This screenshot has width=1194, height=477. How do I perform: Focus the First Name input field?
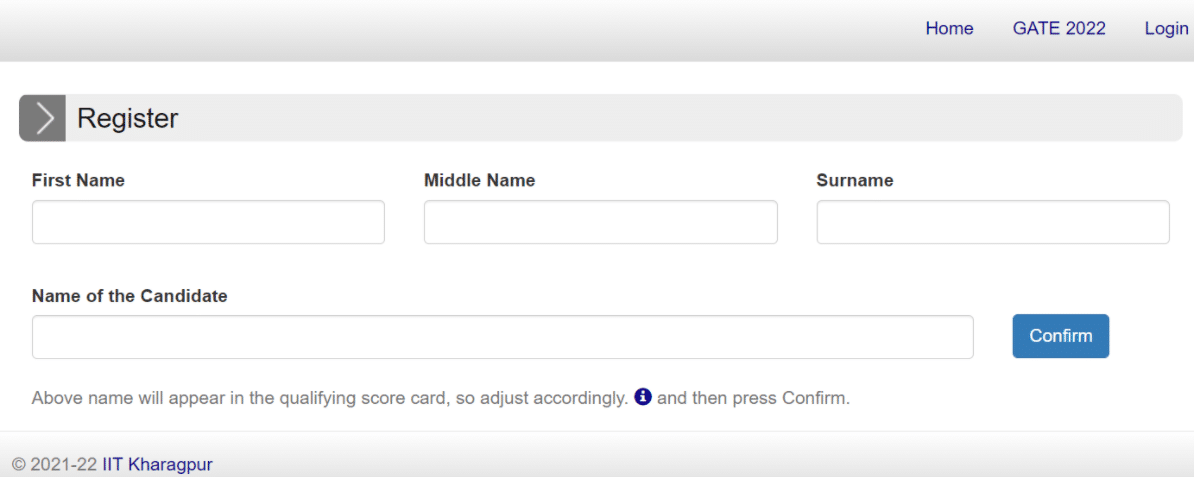(x=208, y=222)
